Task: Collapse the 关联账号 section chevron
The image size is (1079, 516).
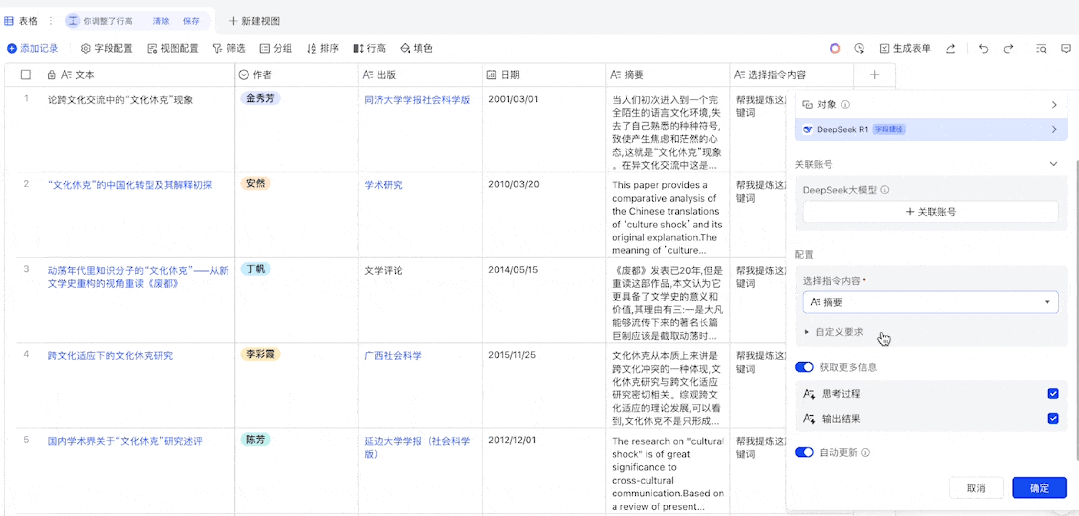Action: pyautogui.click(x=1053, y=164)
